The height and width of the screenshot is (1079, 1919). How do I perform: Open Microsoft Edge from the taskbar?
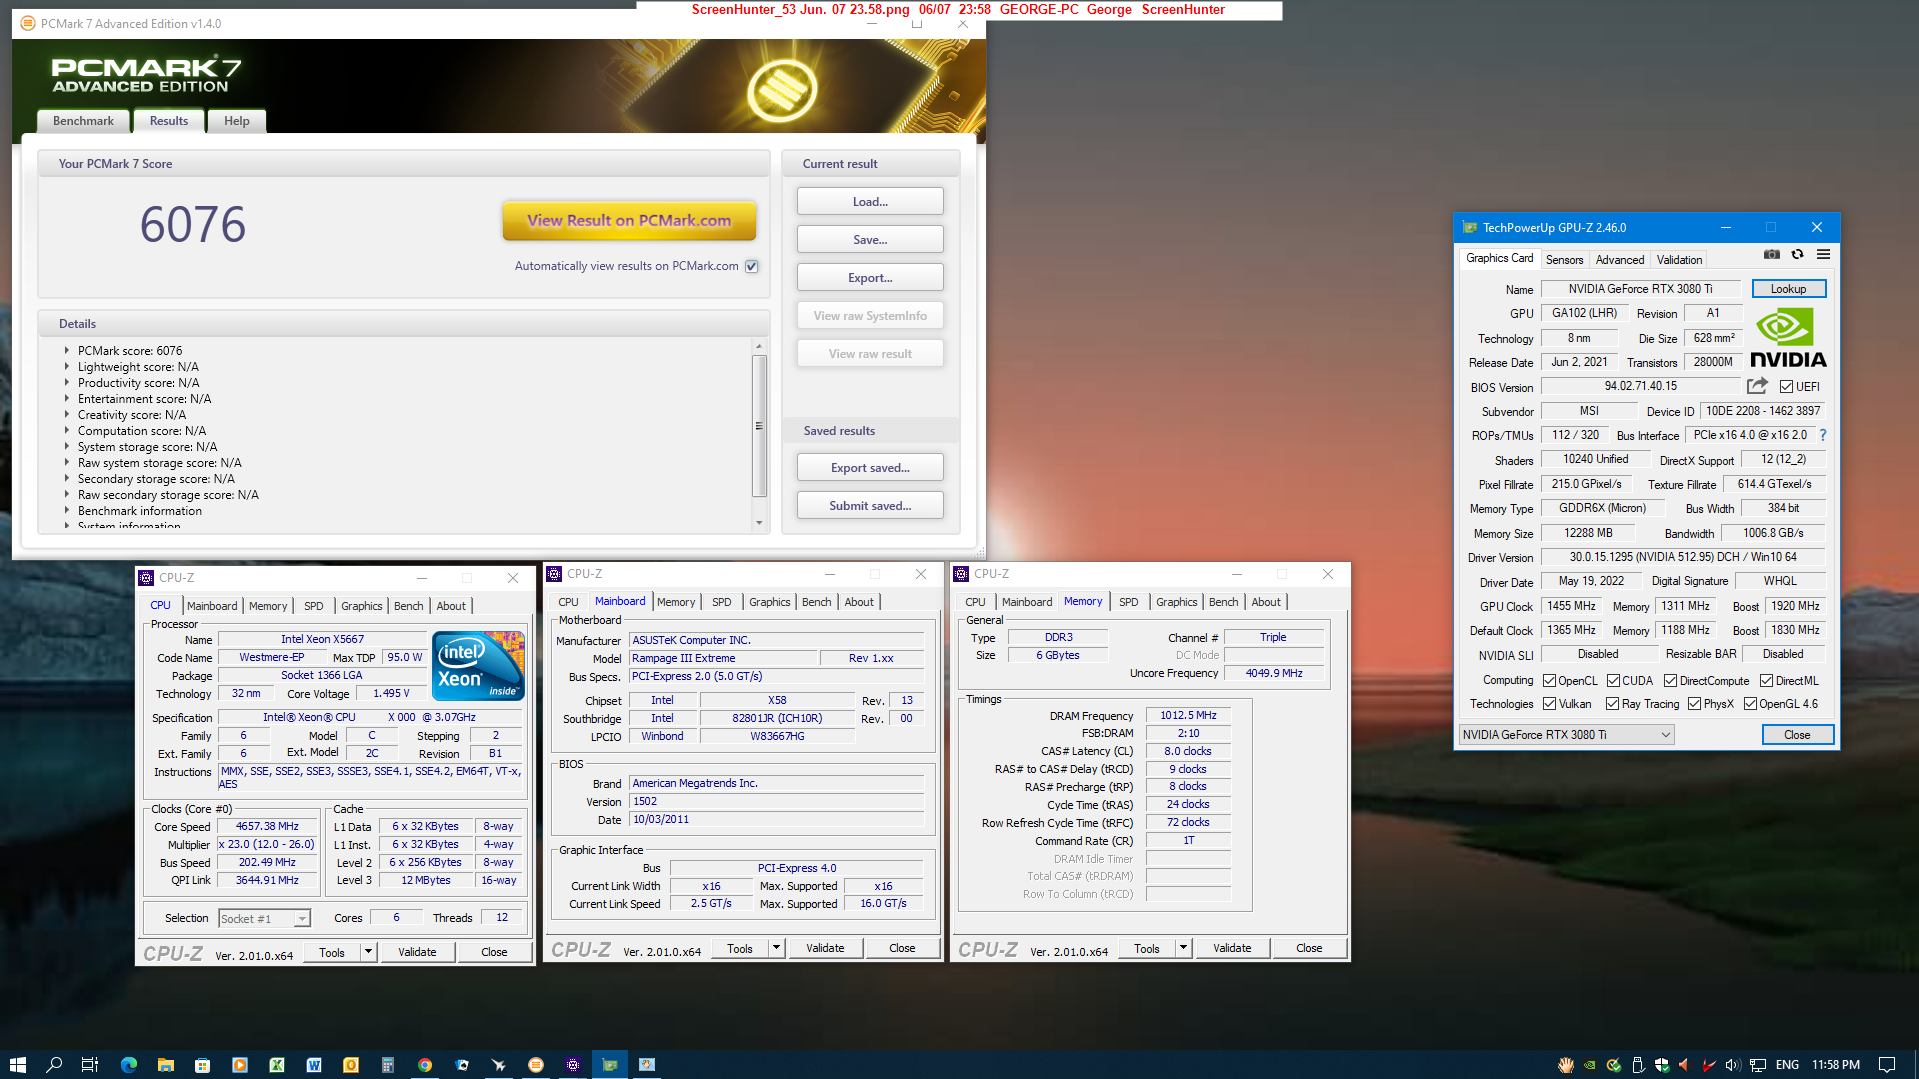click(x=129, y=1065)
